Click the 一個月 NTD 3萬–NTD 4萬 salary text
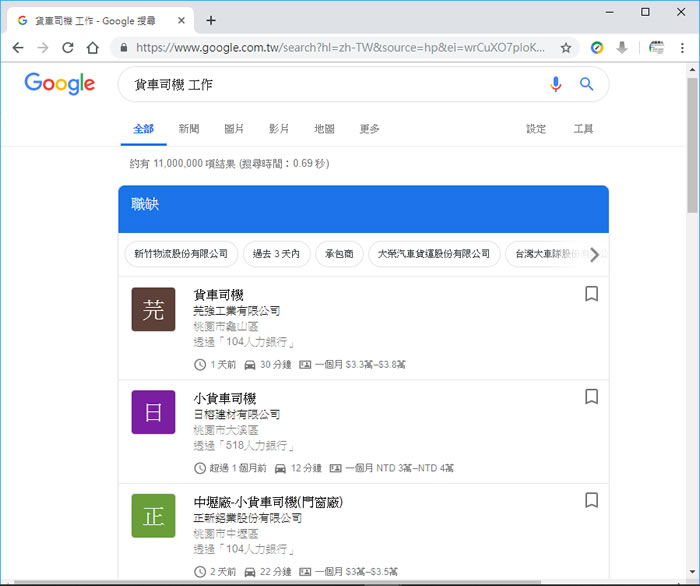Image resolution: width=700 pixels, height=586 pixels. [399, 468]
